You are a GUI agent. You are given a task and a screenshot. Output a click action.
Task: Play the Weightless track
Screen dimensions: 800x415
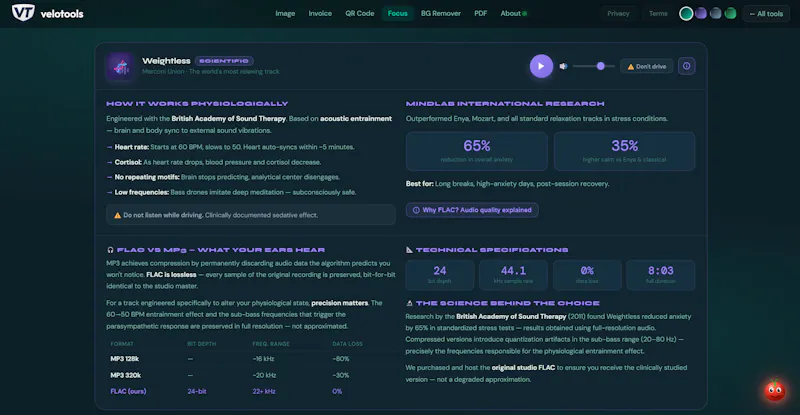[x=541, y=66]
